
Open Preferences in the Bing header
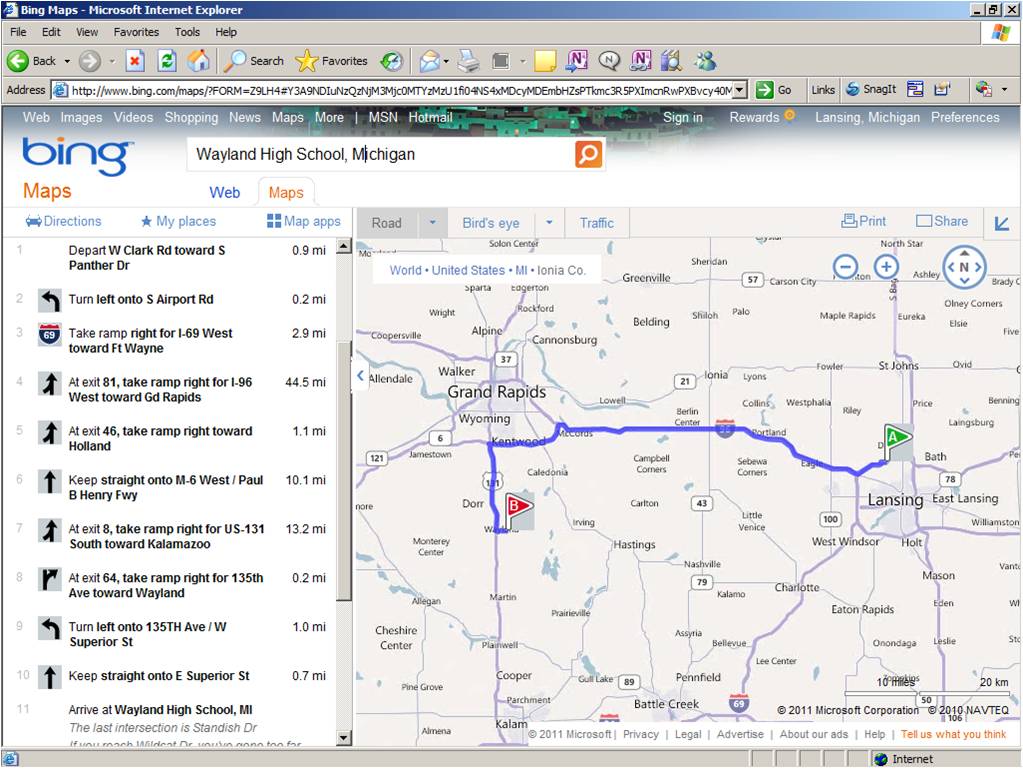point(965,117)
